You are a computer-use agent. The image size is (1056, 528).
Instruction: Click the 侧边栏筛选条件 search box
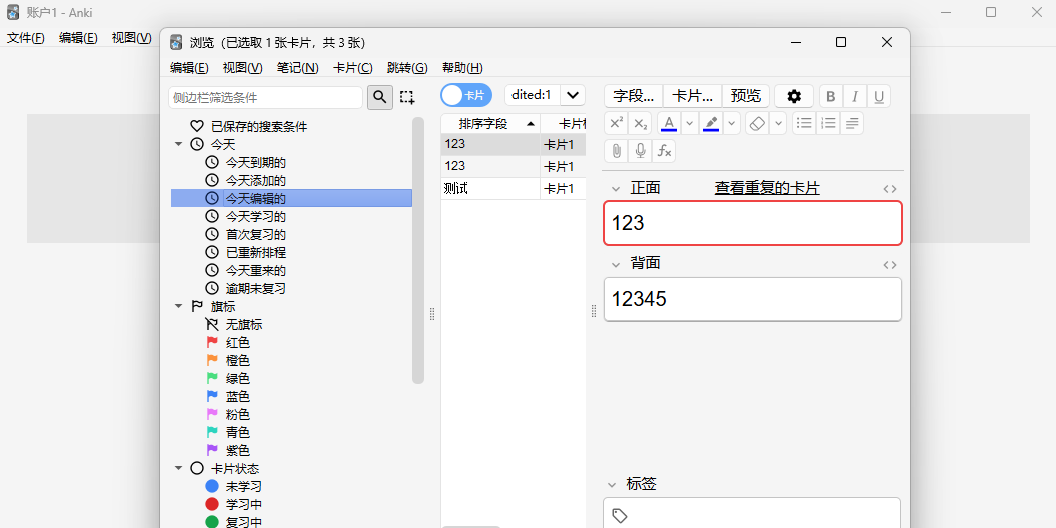(265, 97)
